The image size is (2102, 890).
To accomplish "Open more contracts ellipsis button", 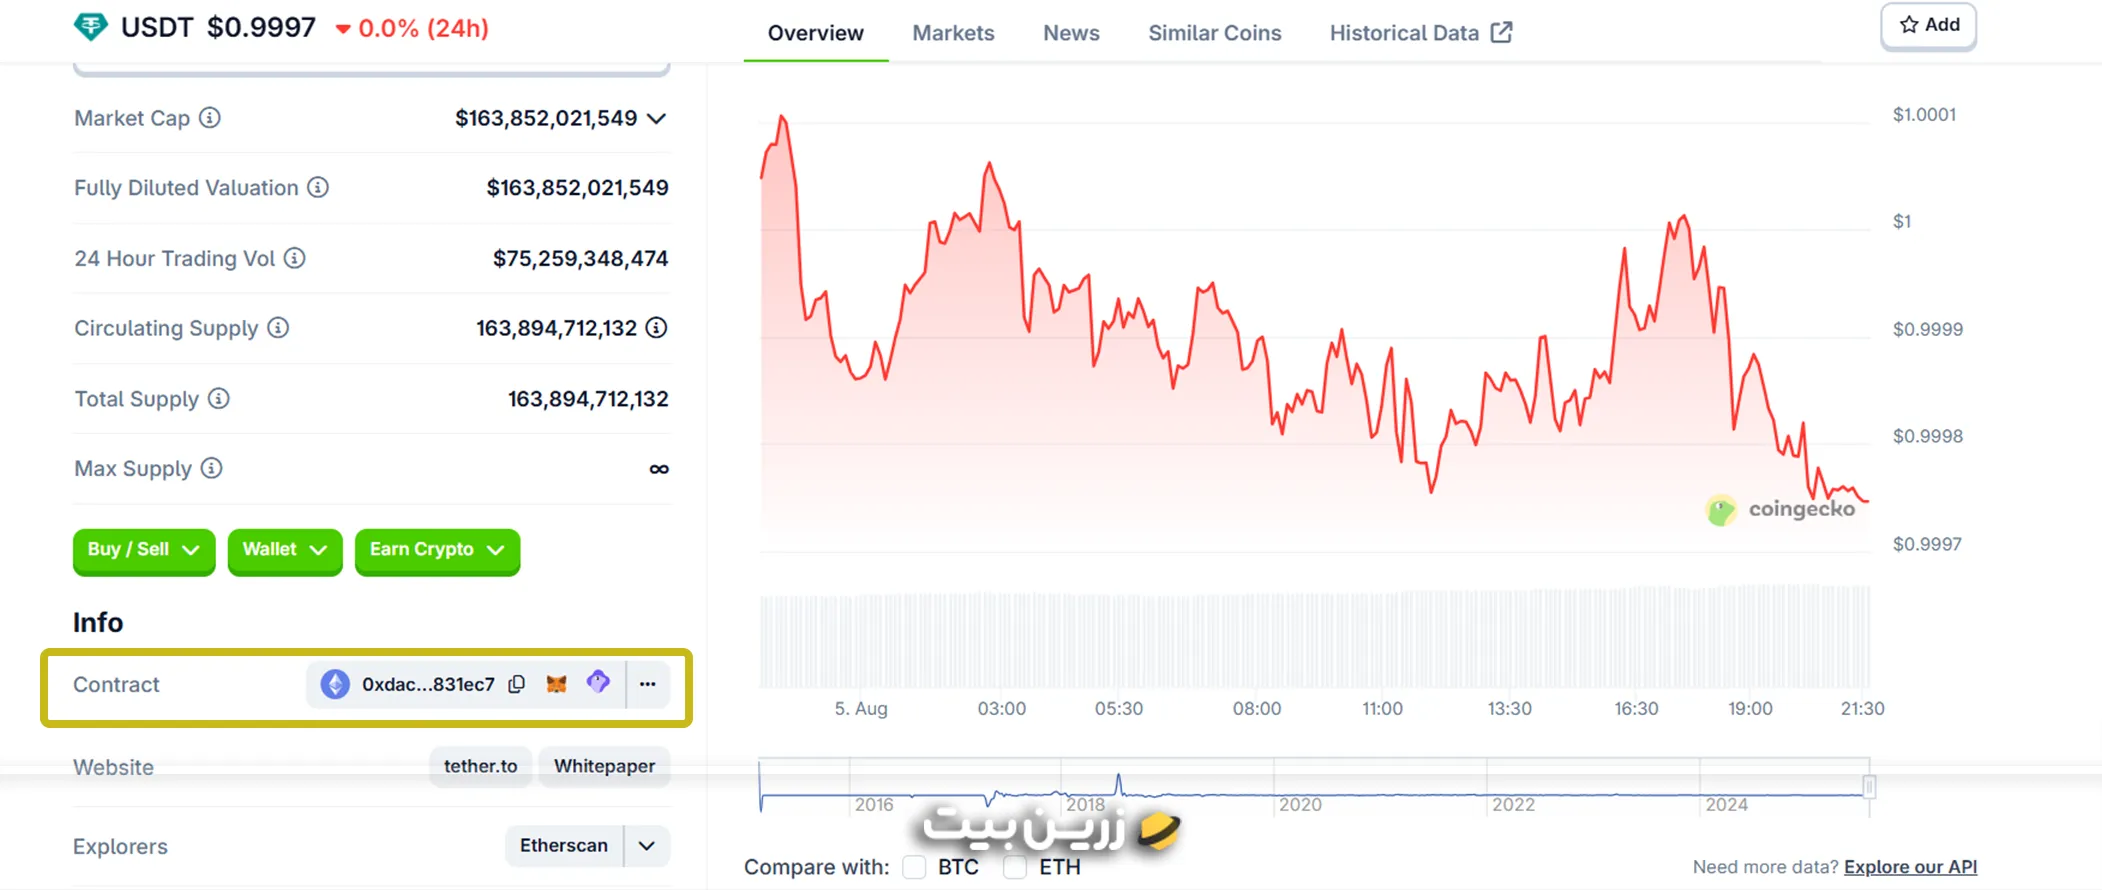I will click(648, 684).
